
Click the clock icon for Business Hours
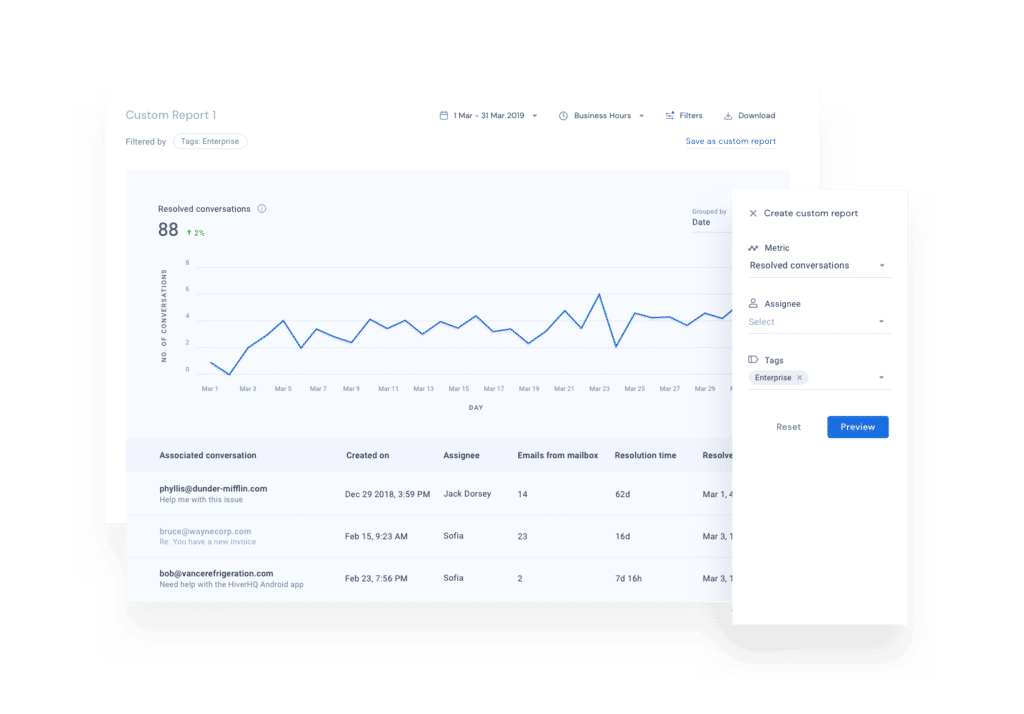(x=563, y=116)
